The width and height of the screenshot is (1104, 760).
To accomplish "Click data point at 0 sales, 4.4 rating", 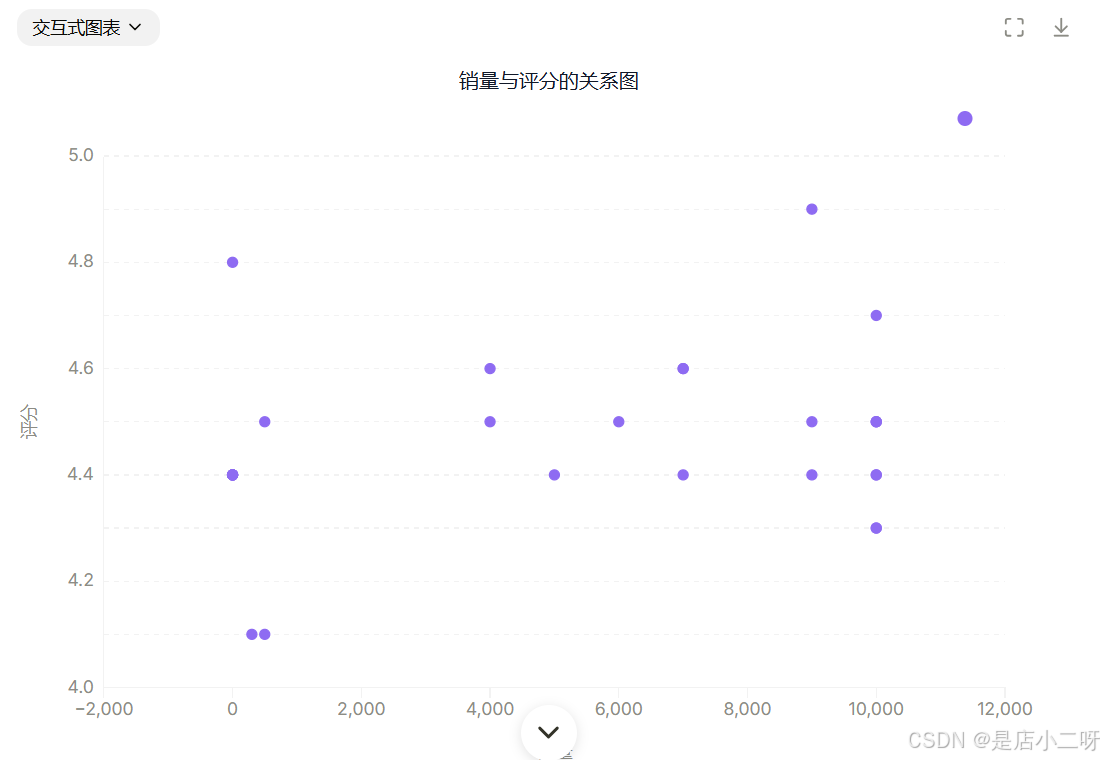I will [x=233, y=475].
